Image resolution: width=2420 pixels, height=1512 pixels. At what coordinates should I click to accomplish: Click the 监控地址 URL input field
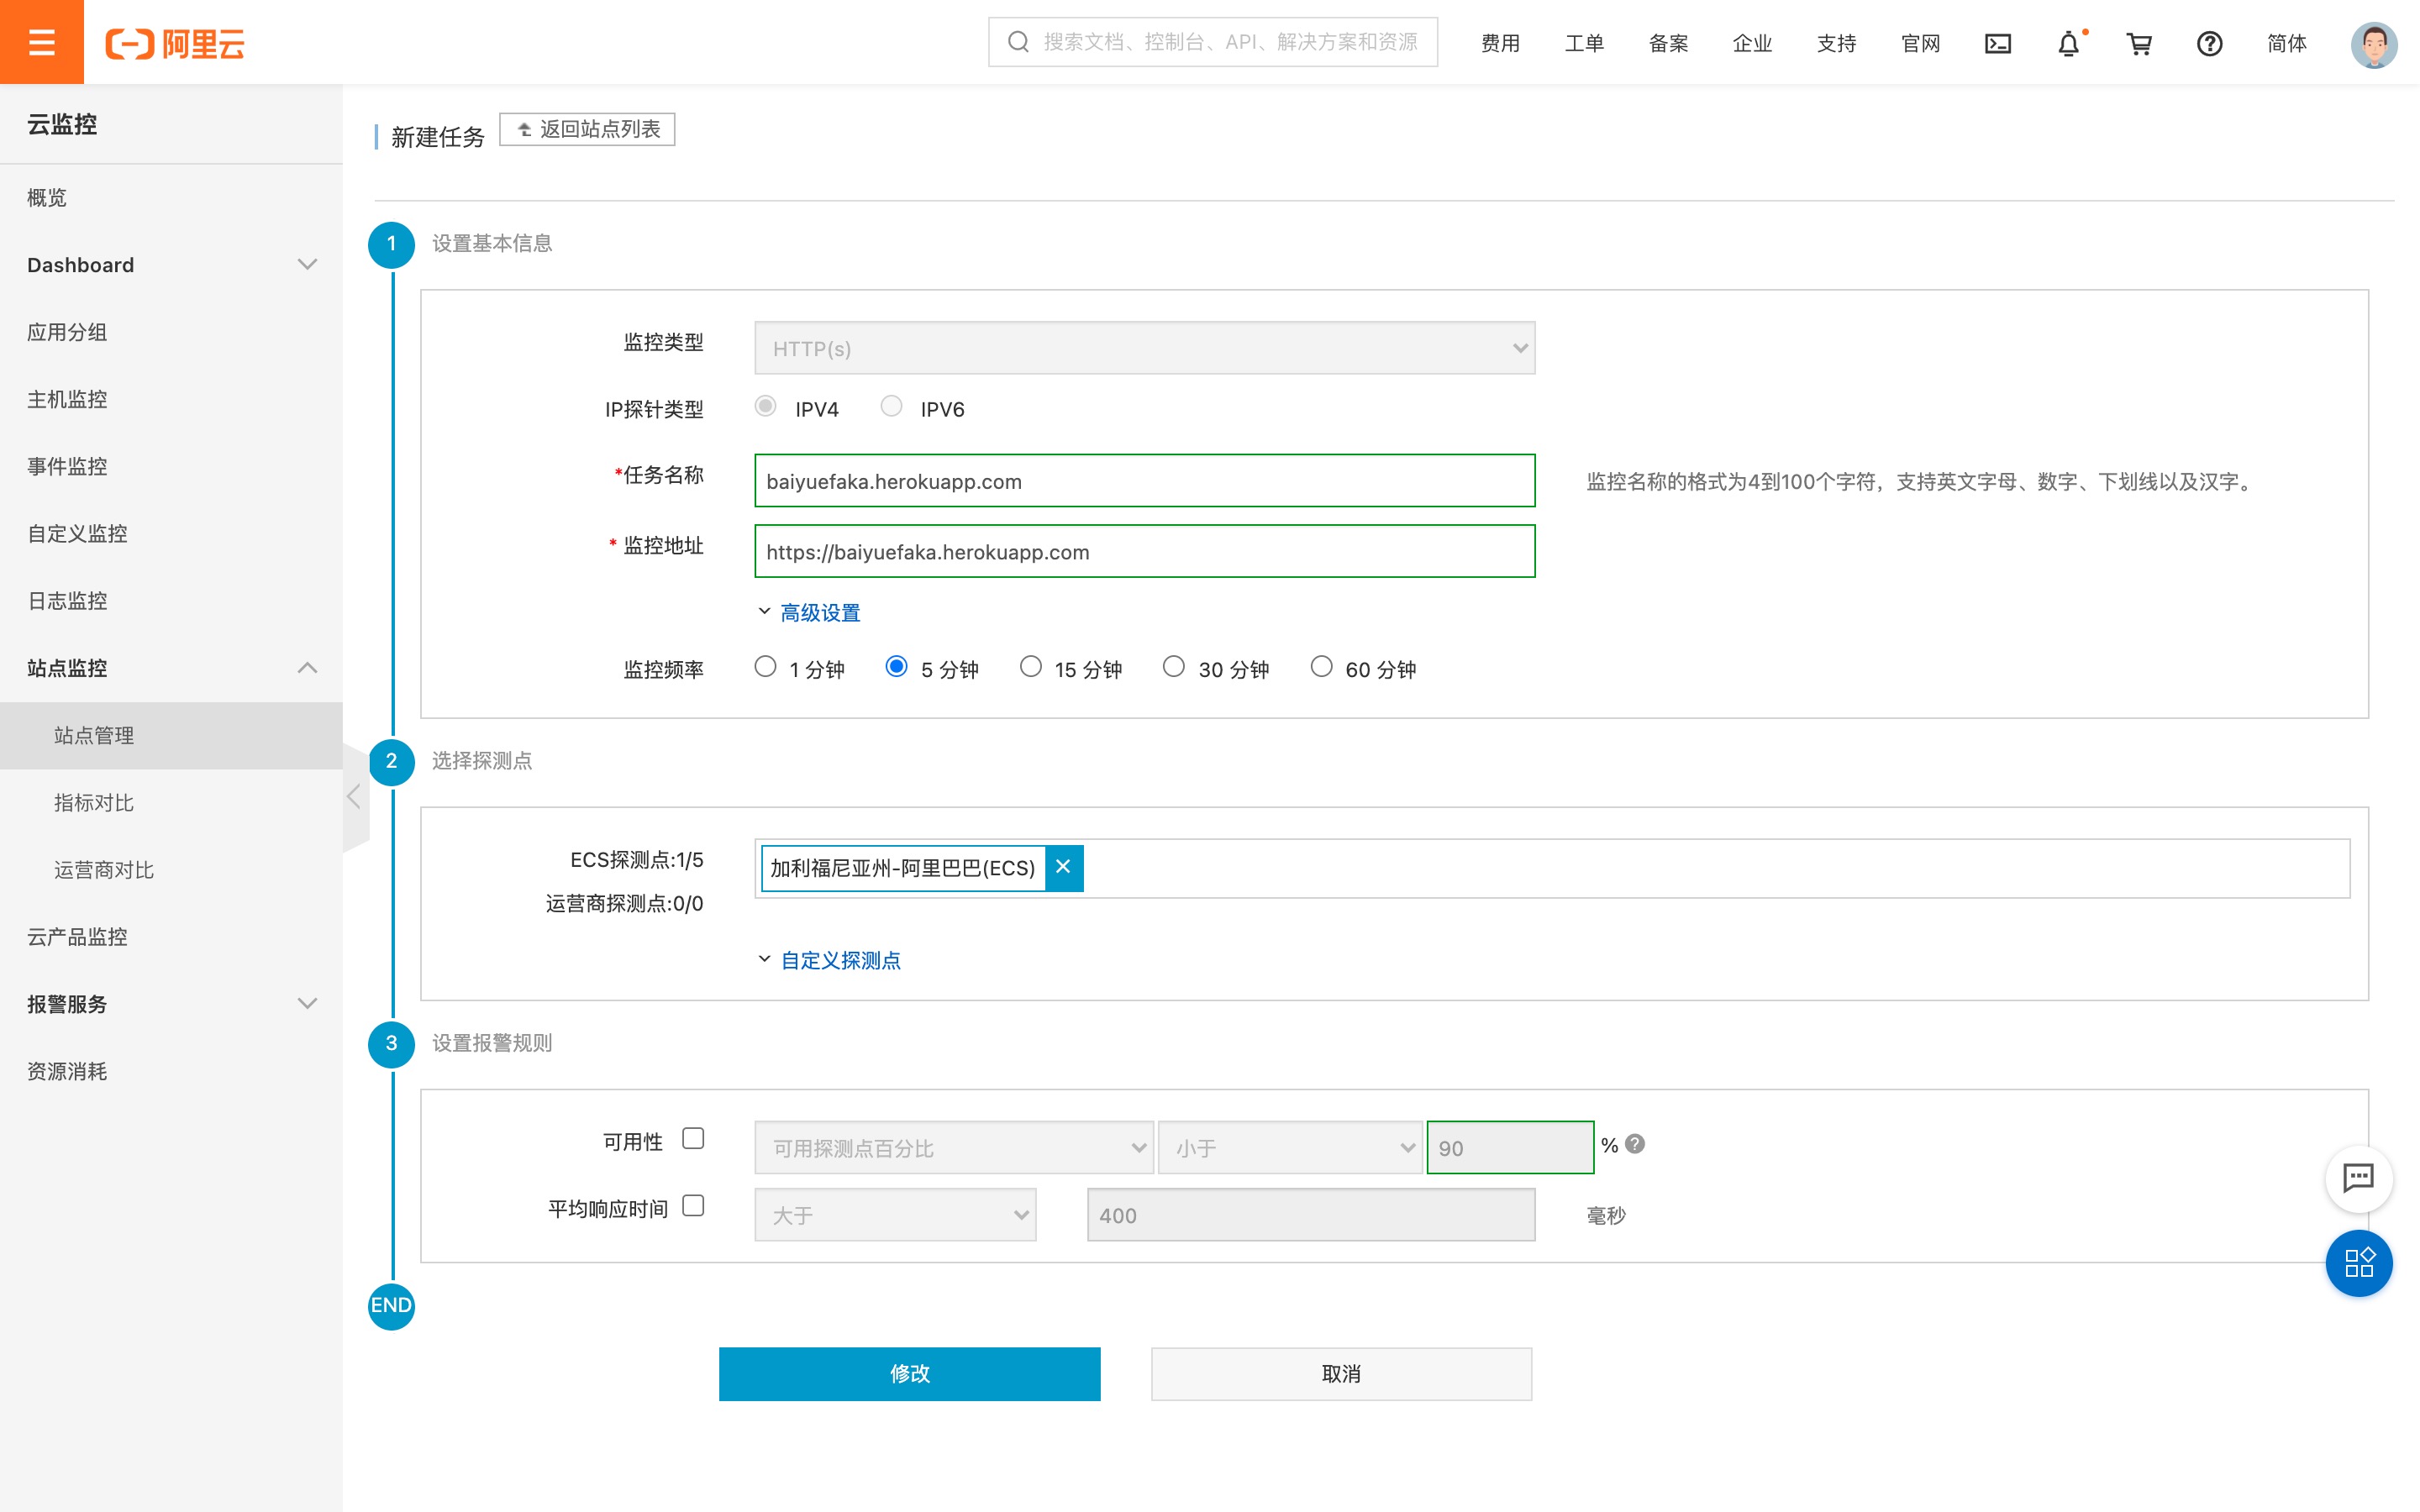click(1144, 551)
